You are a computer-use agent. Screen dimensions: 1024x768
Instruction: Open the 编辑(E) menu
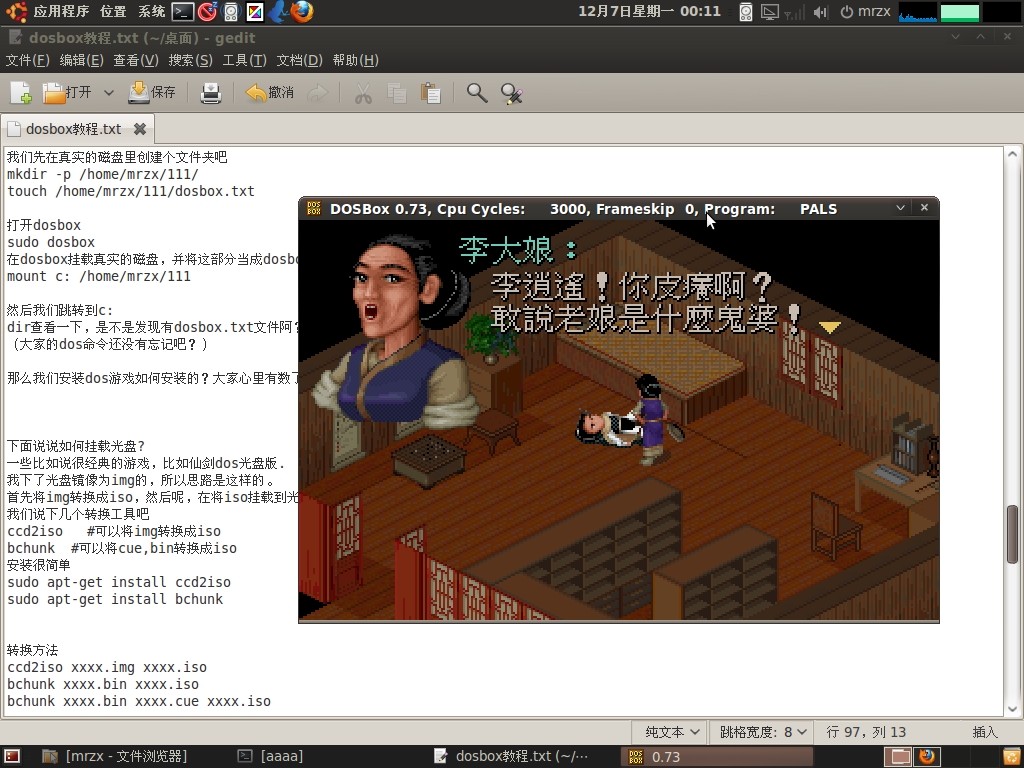(x=82, y=60)
